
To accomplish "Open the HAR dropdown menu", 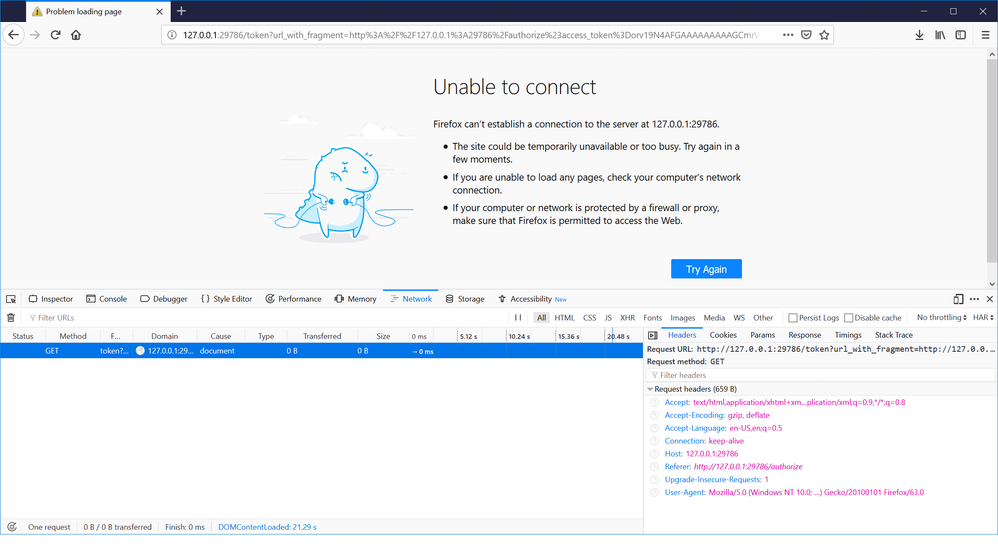I will click(983, 318).
